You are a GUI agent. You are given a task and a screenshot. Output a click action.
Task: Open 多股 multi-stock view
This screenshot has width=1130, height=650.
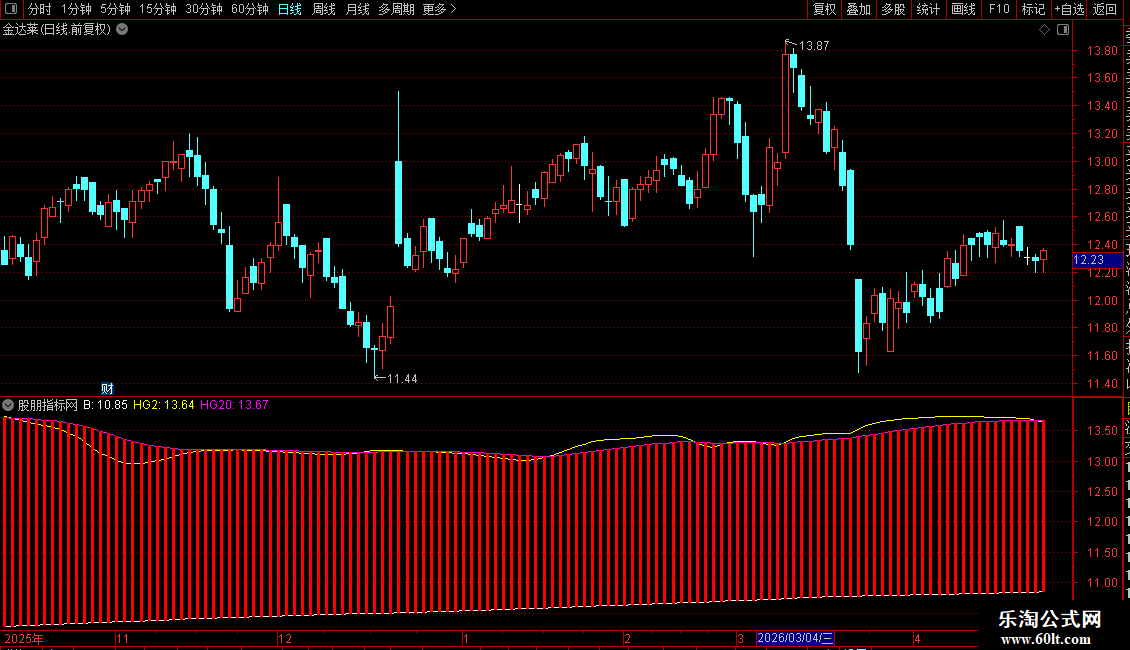coord(893,9)
